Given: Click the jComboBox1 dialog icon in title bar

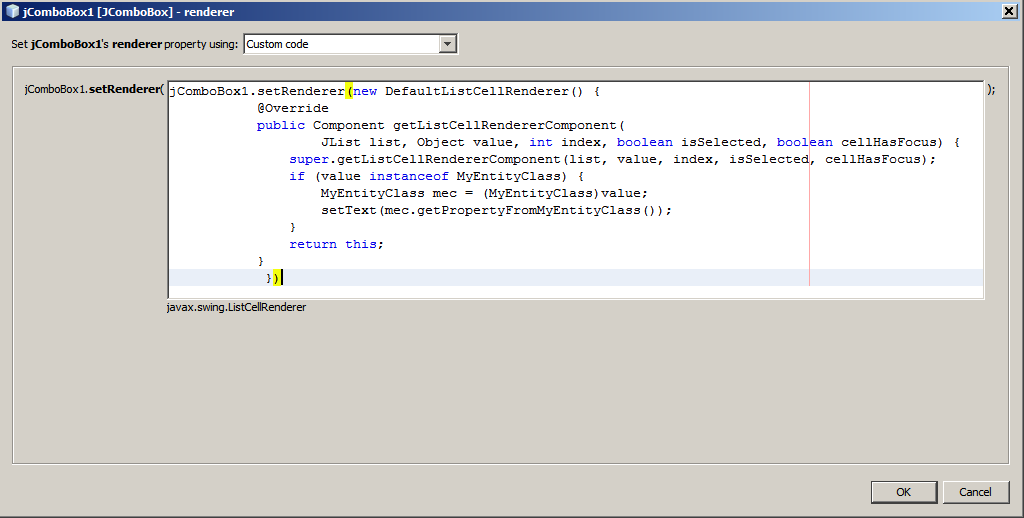Looking at the screenshot, I should coord(12,10).
